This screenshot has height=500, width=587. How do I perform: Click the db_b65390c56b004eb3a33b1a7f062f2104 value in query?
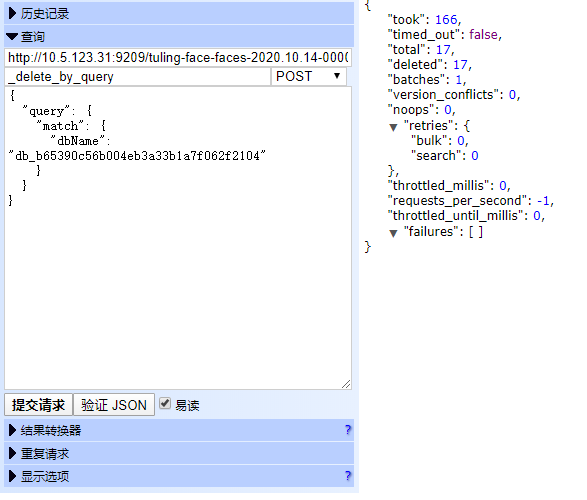click(x=137, y=155)
